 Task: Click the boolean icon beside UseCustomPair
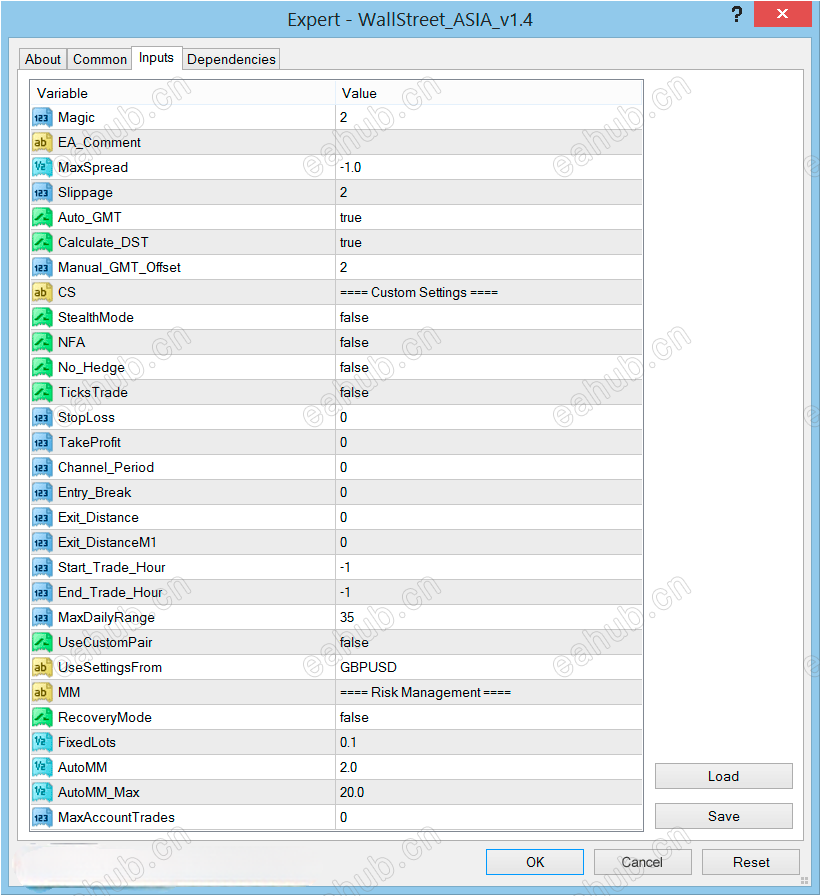coord(42,643)
